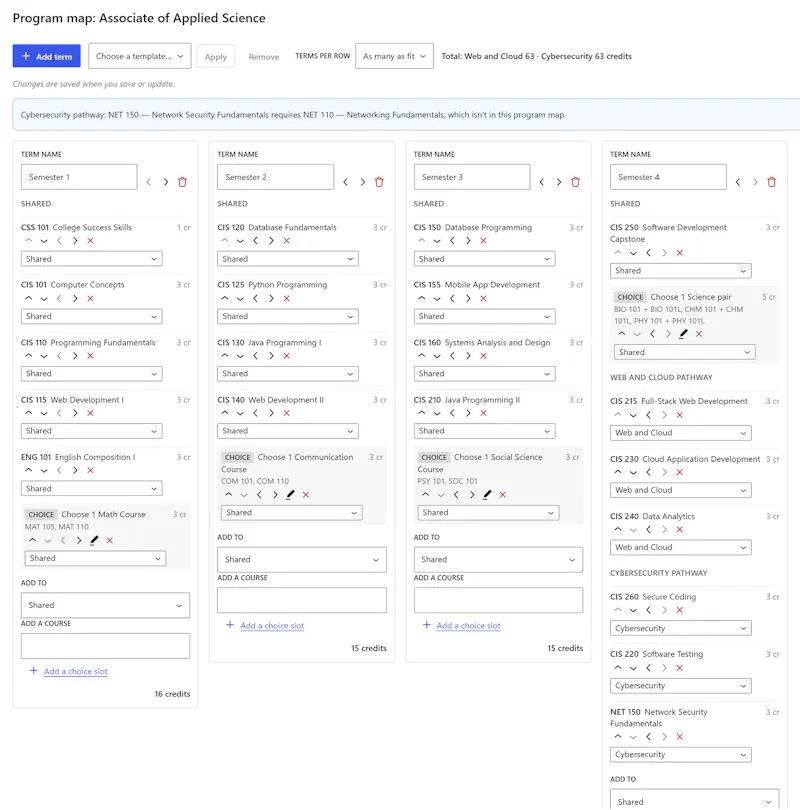Click the Remove button
This screenshot has width=800, height=810.
[263, 57]
